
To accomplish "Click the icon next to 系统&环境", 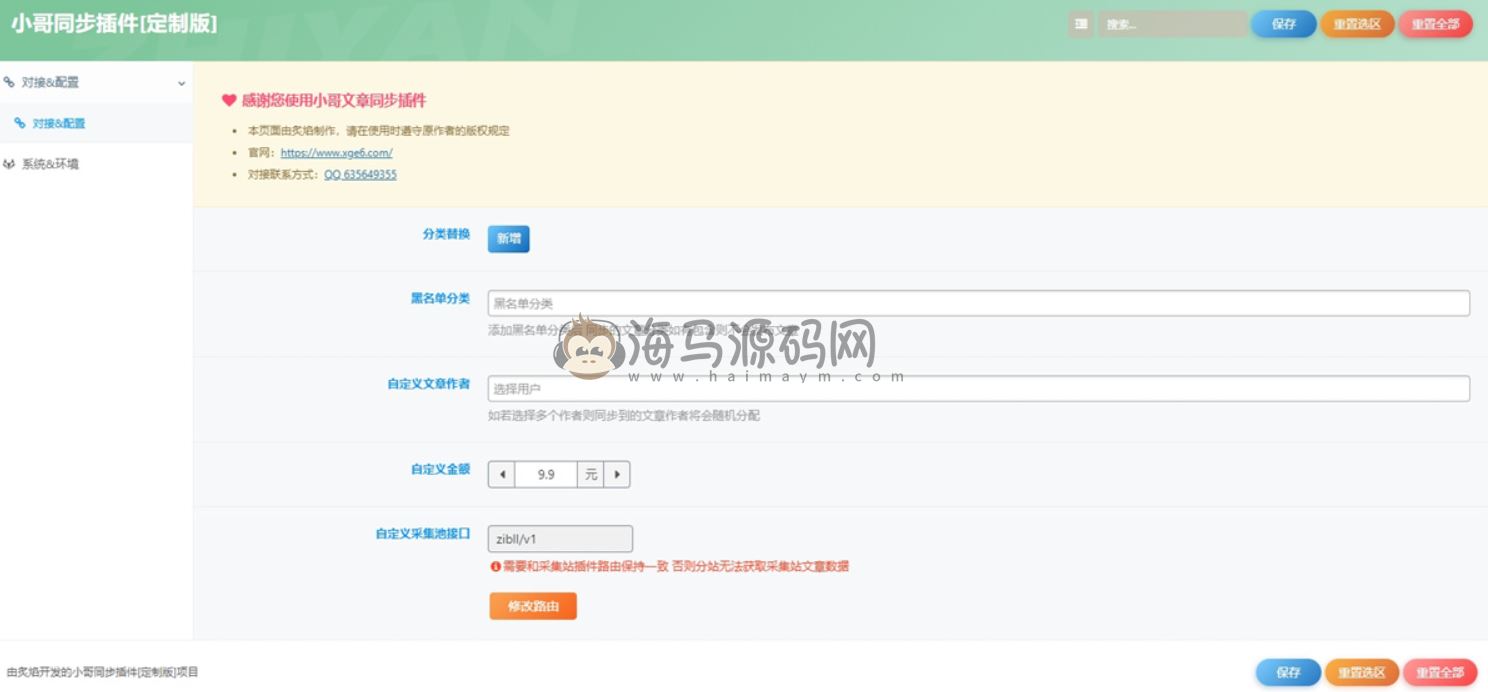I will 9,164.
